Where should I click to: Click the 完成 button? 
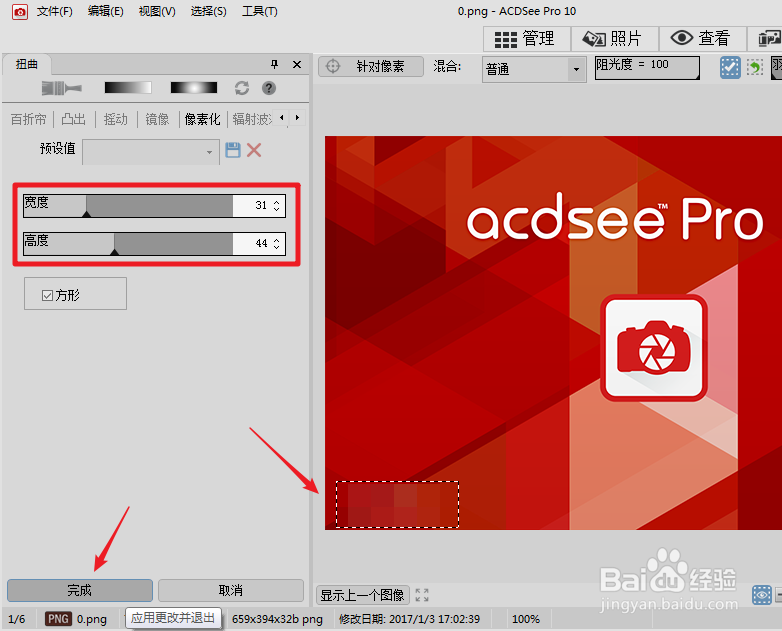(80, 591)
